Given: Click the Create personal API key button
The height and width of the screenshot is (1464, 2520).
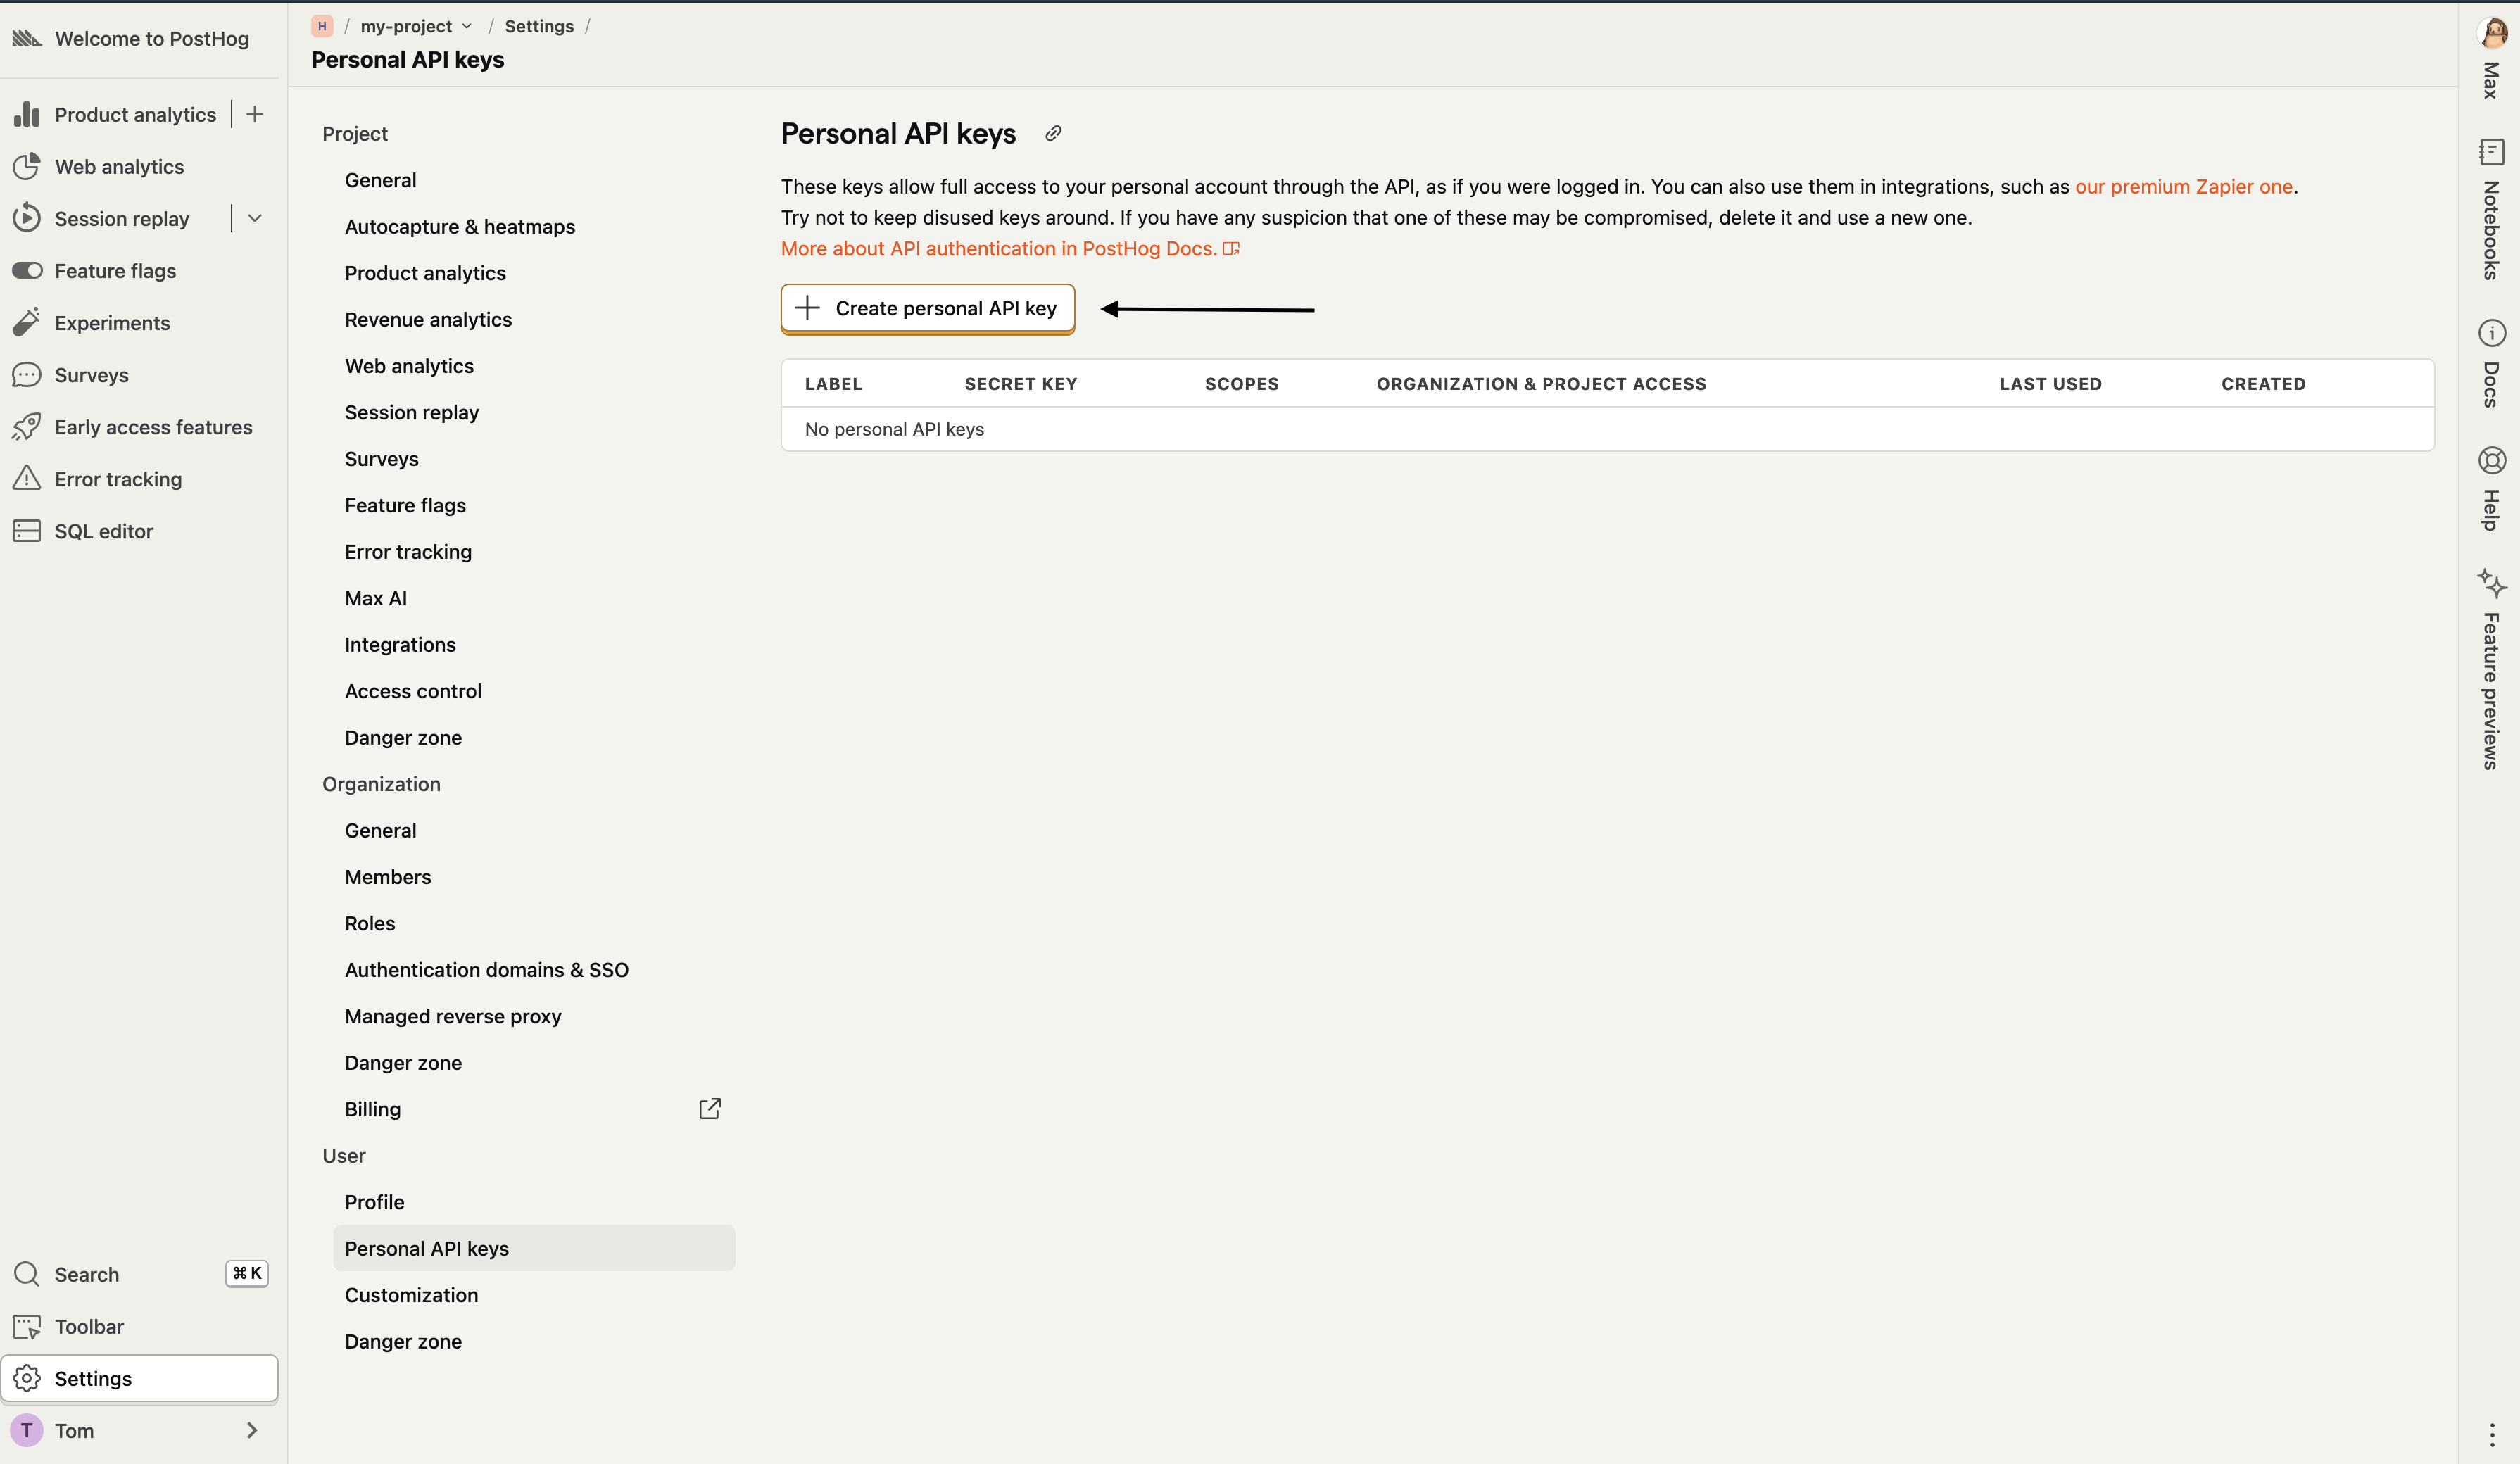Looking at the screenshot, I should pos(927,308).
